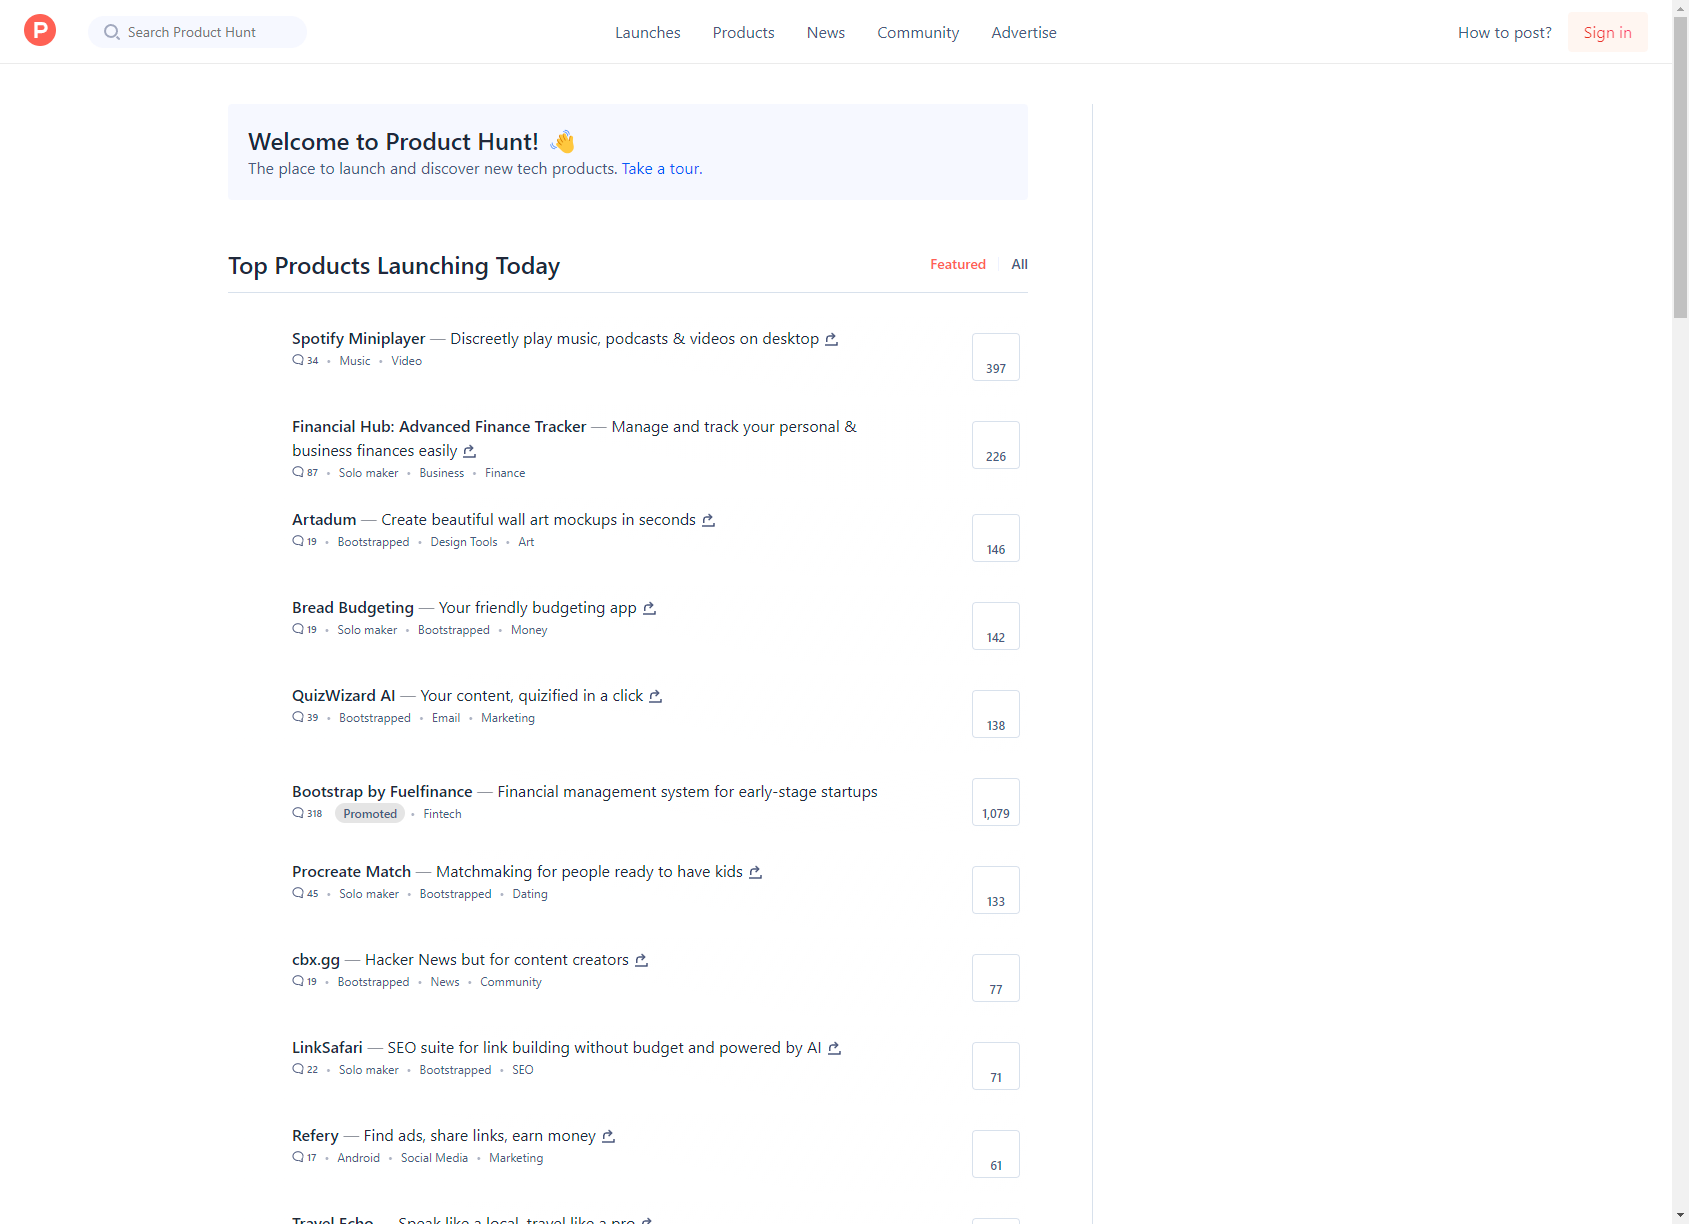Click the Sign in button
This screenshot has width=1689, height=1224.
[x=1607, y=32]
